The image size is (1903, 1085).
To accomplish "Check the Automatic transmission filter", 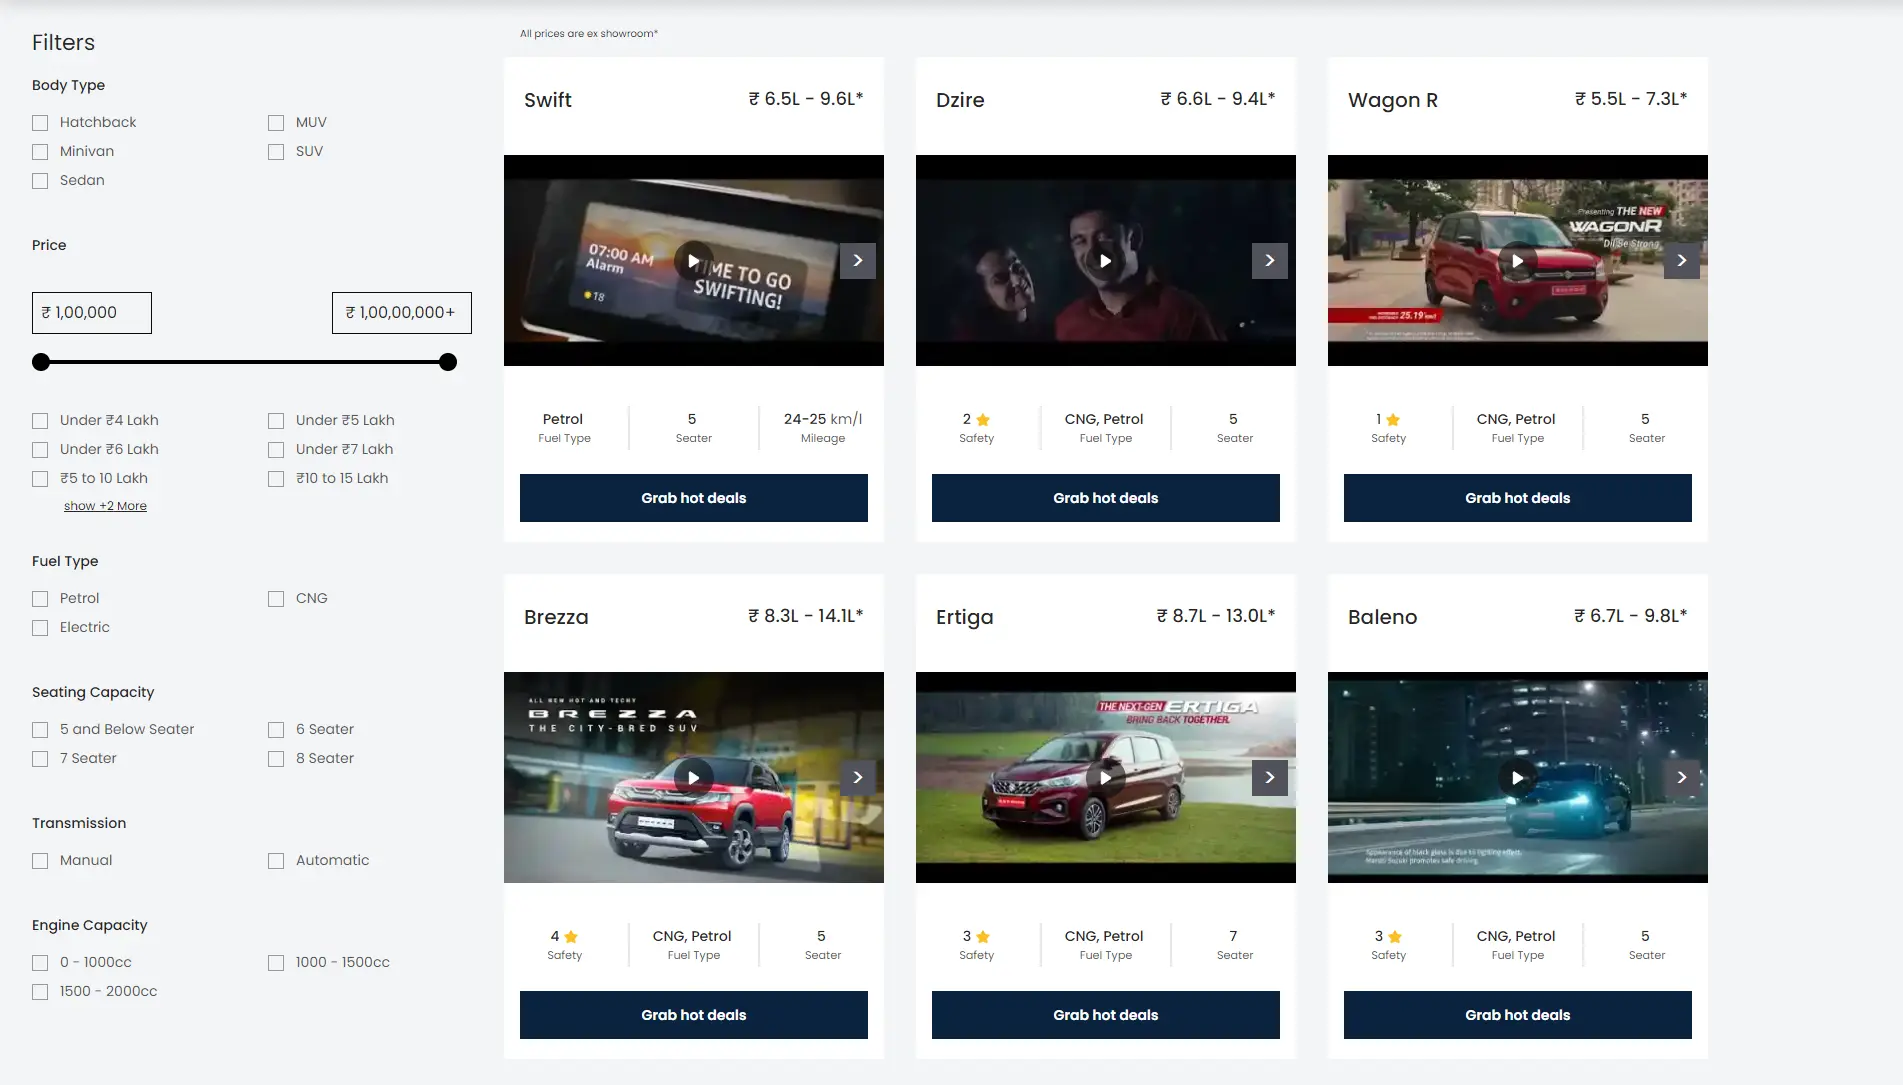I will click(x=276, y=861).
